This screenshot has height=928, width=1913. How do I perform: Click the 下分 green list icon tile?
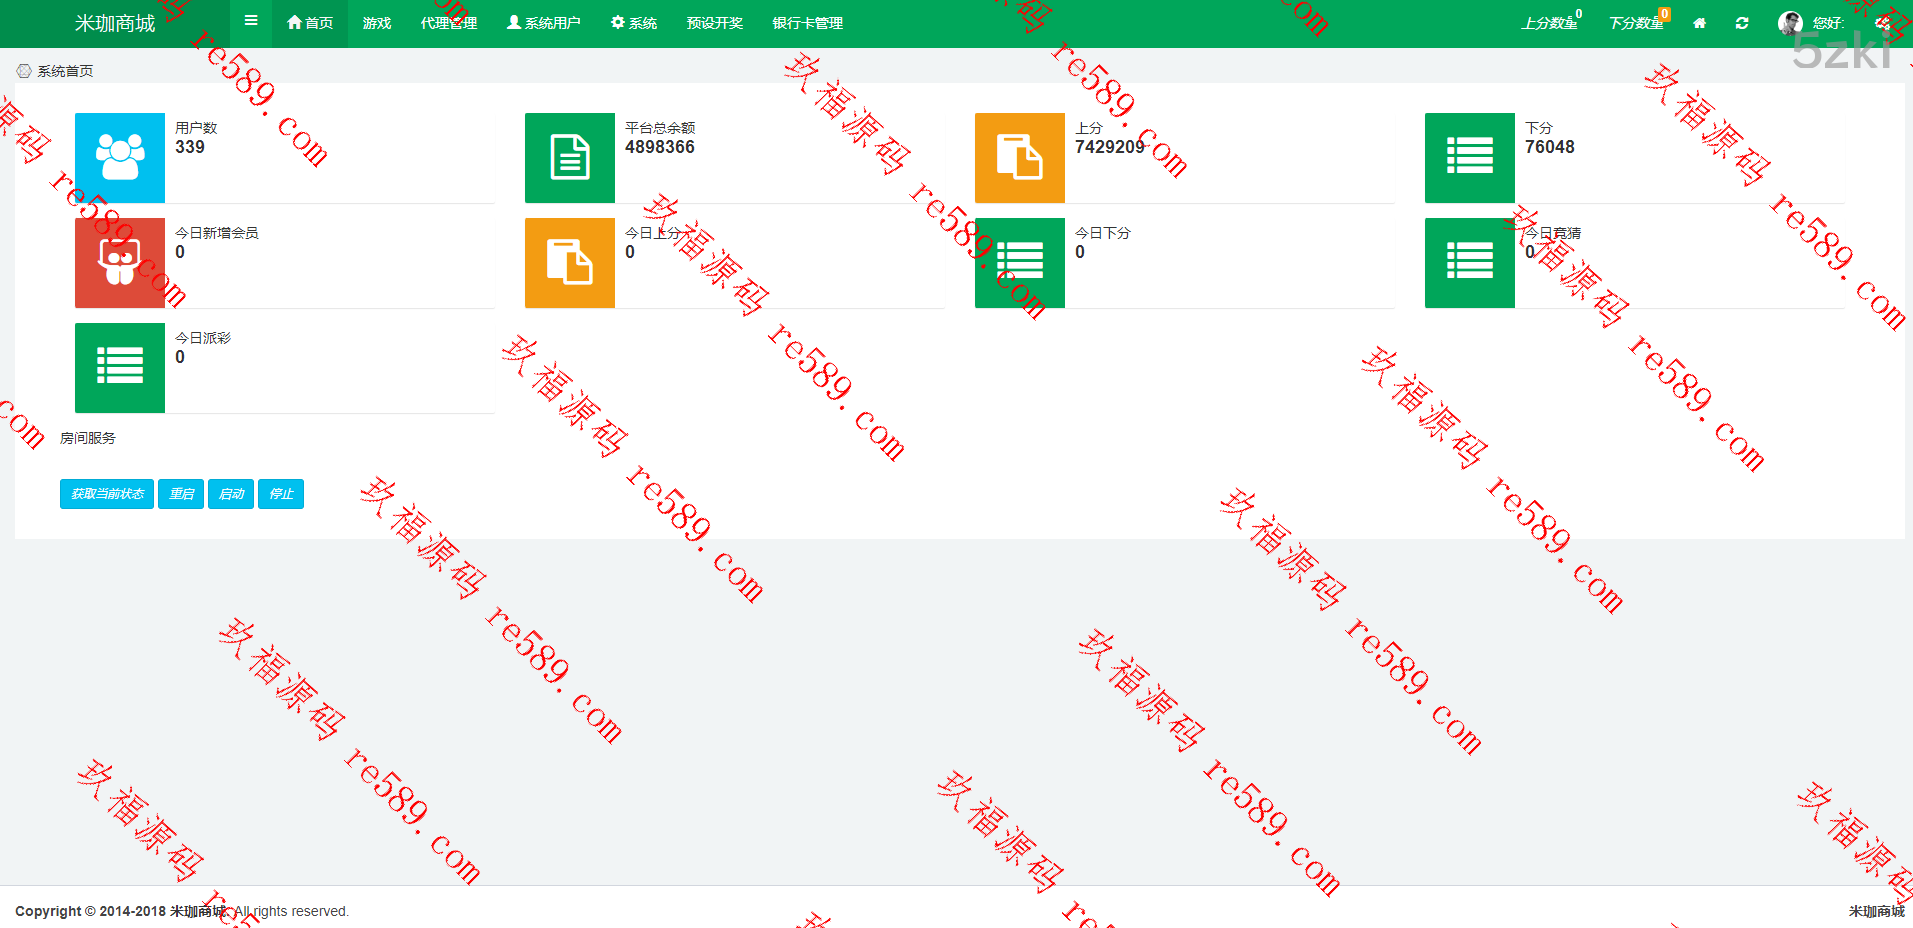click(x=1470, y=158)
